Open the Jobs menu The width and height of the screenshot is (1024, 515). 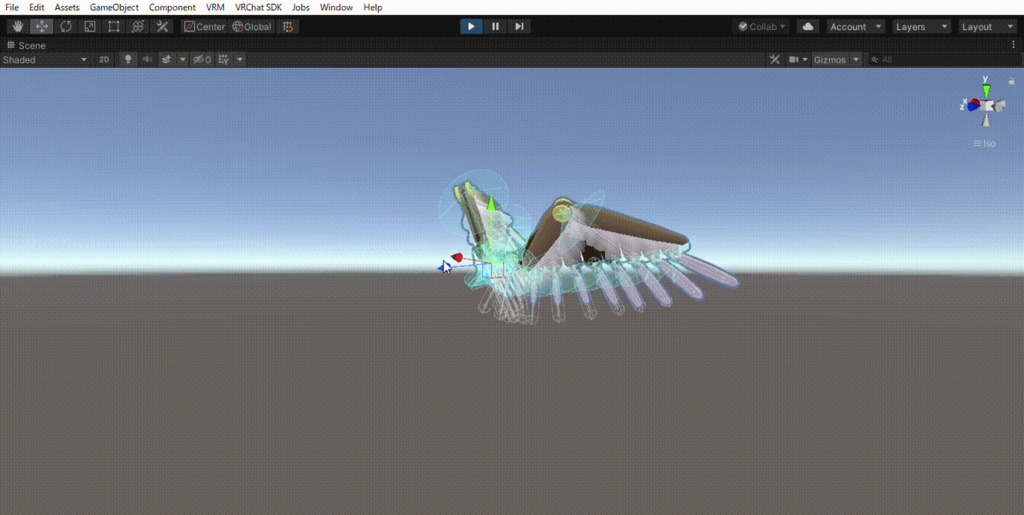pyautogui.click(x=300, y=7)
